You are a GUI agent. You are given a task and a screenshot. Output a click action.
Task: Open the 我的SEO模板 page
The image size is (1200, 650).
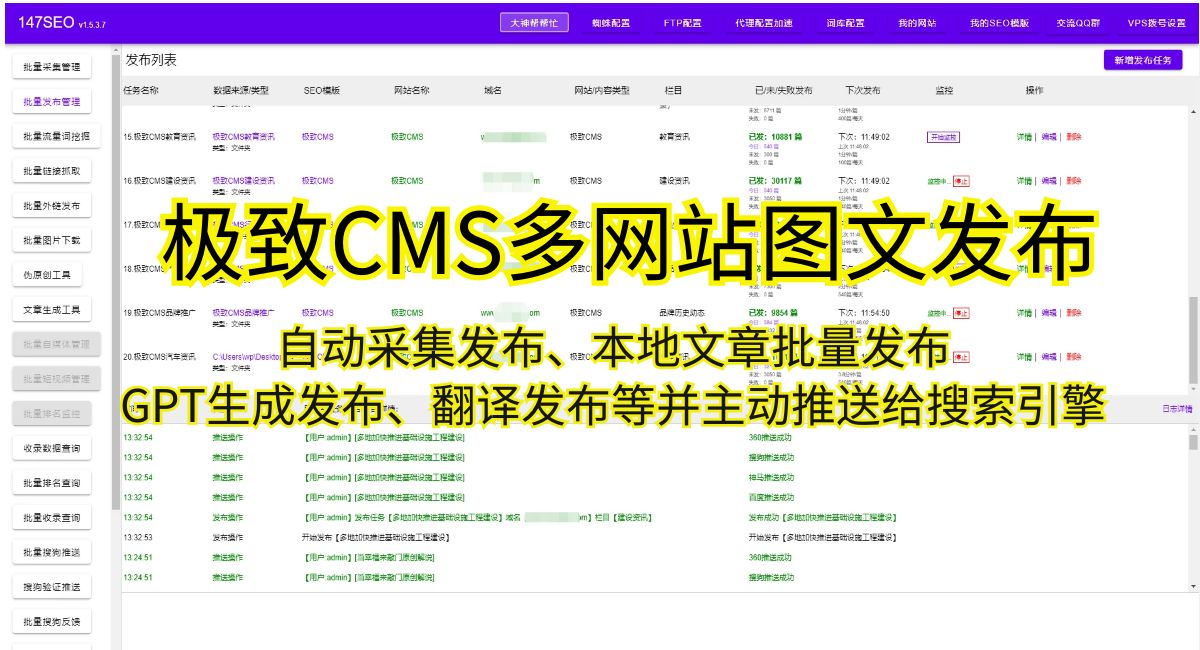(999, 22)
